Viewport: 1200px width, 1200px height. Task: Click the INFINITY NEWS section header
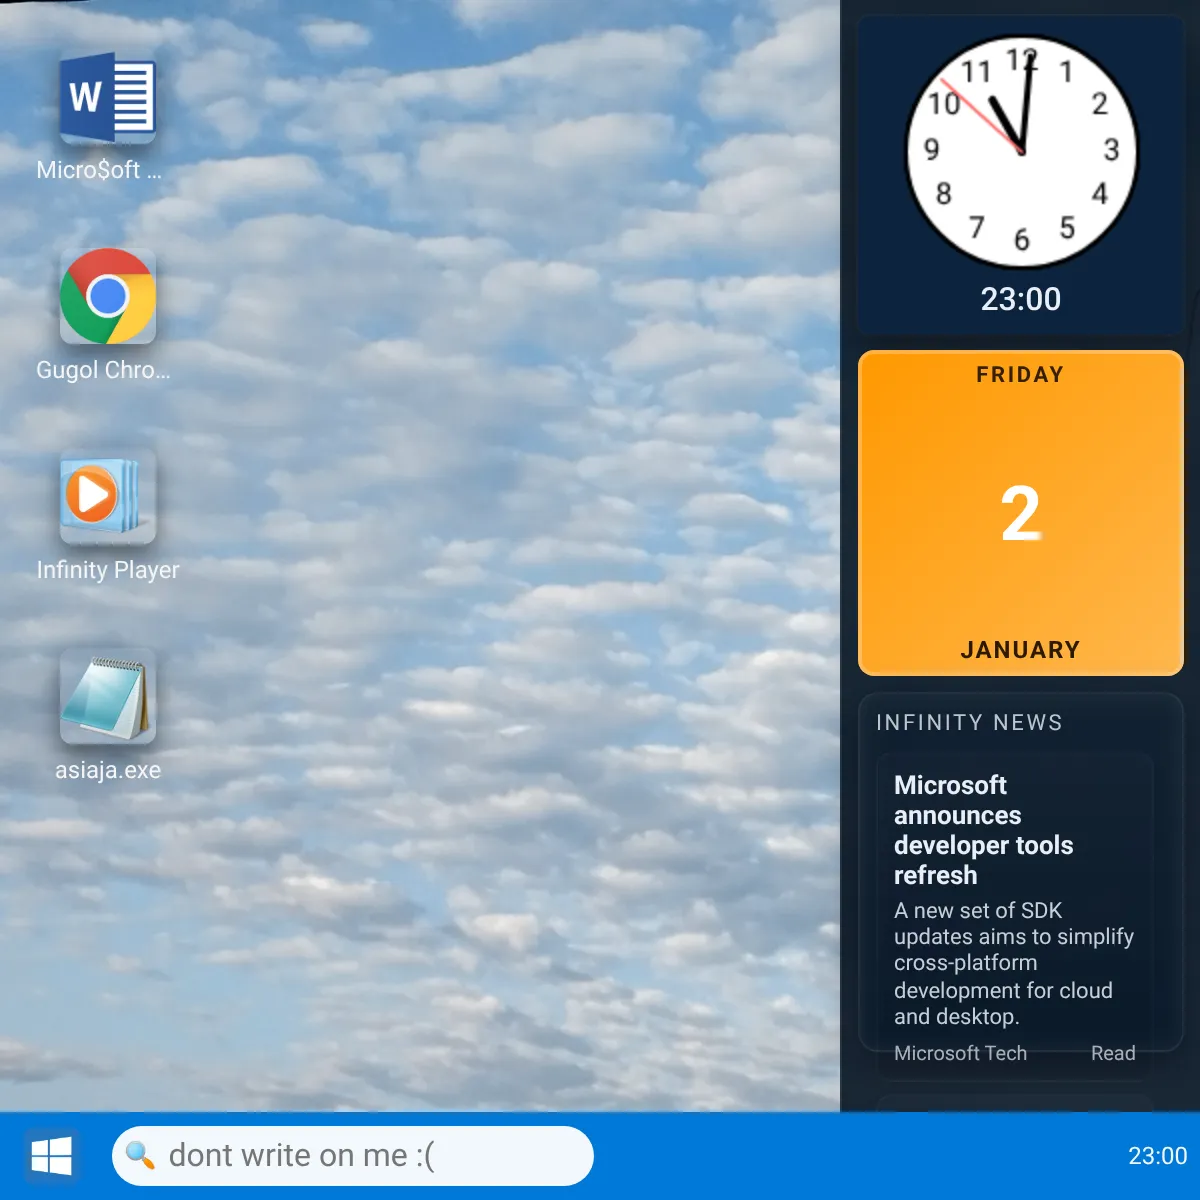tap(969, 722)
